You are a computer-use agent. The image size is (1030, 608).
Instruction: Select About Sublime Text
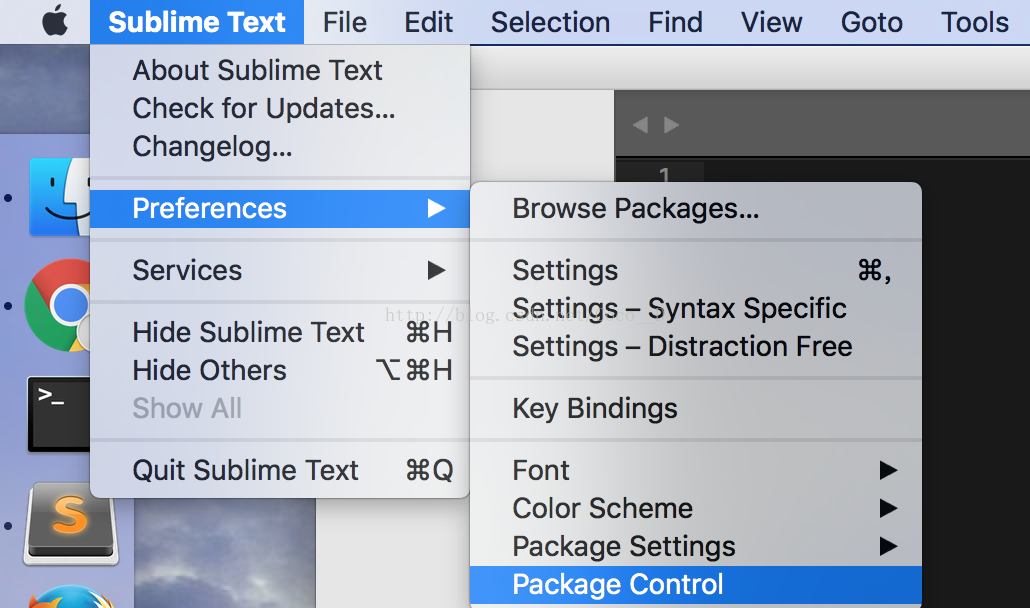pyautogui.click(x=280, y=70)
